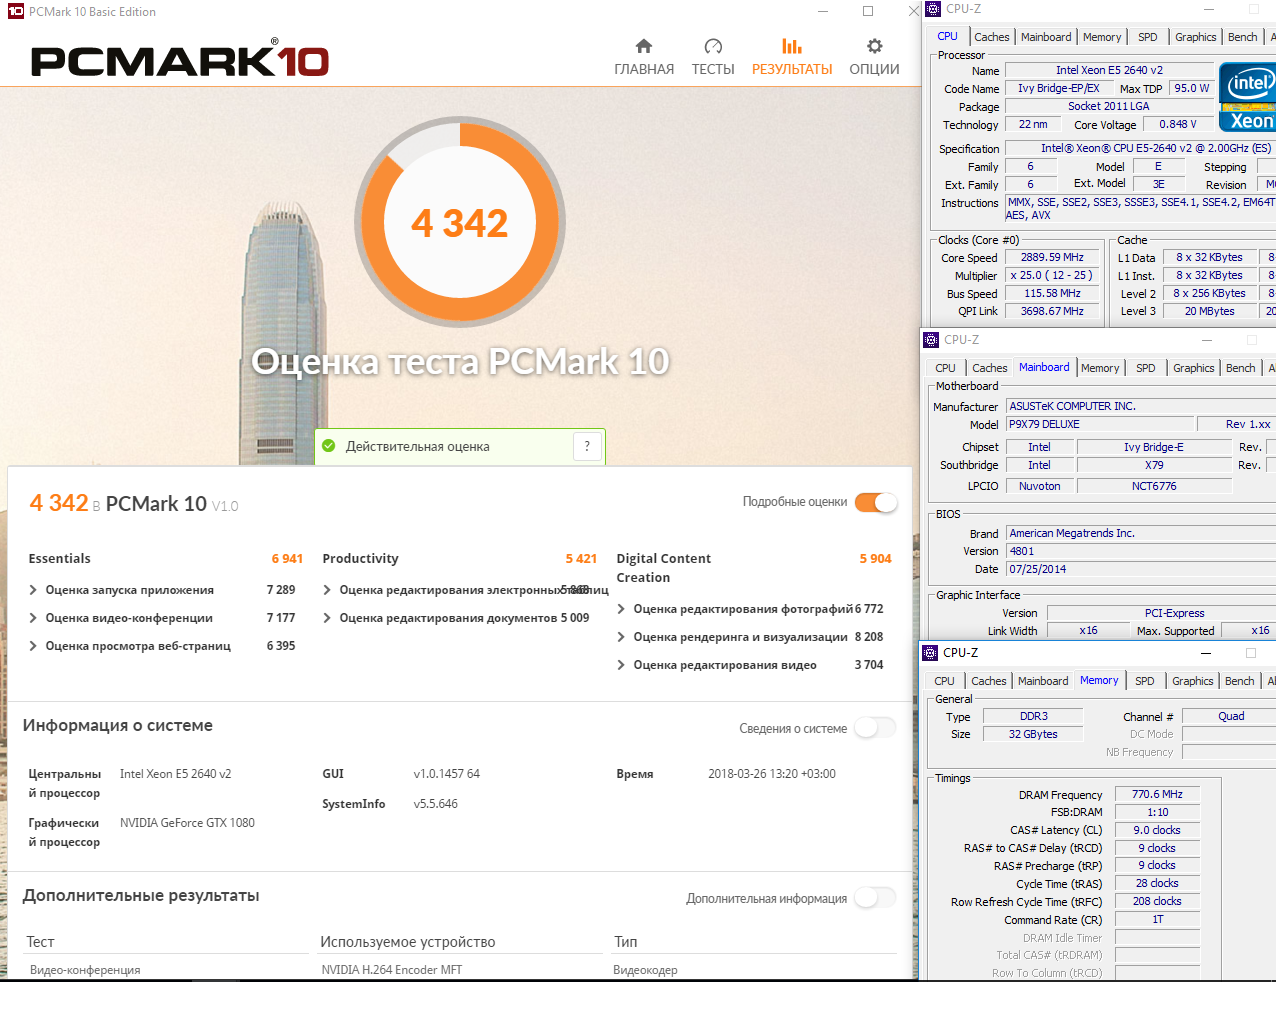This screenshot has width=1282, height=1026.
Task: Click the memory Size 32 GBytes value
Action: point(1033,734)
